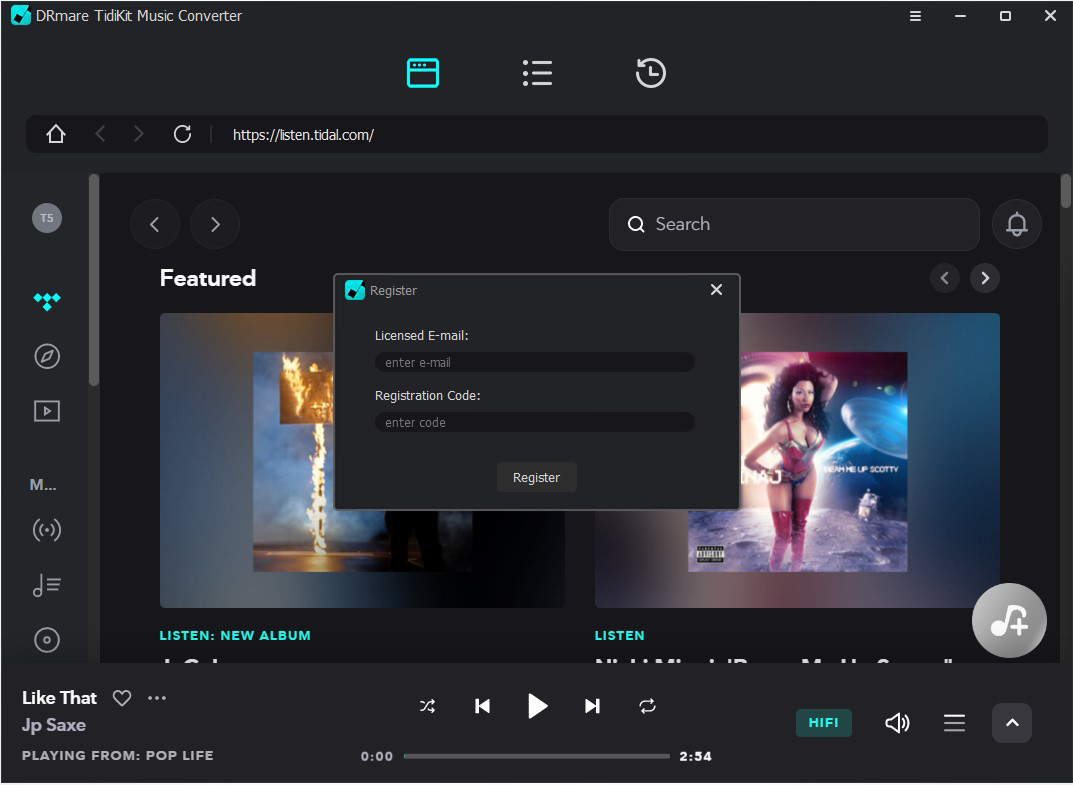Open the play queue
Viewport: 1073px width, 785px height.
pyautogui.click(x=954, y=723)
